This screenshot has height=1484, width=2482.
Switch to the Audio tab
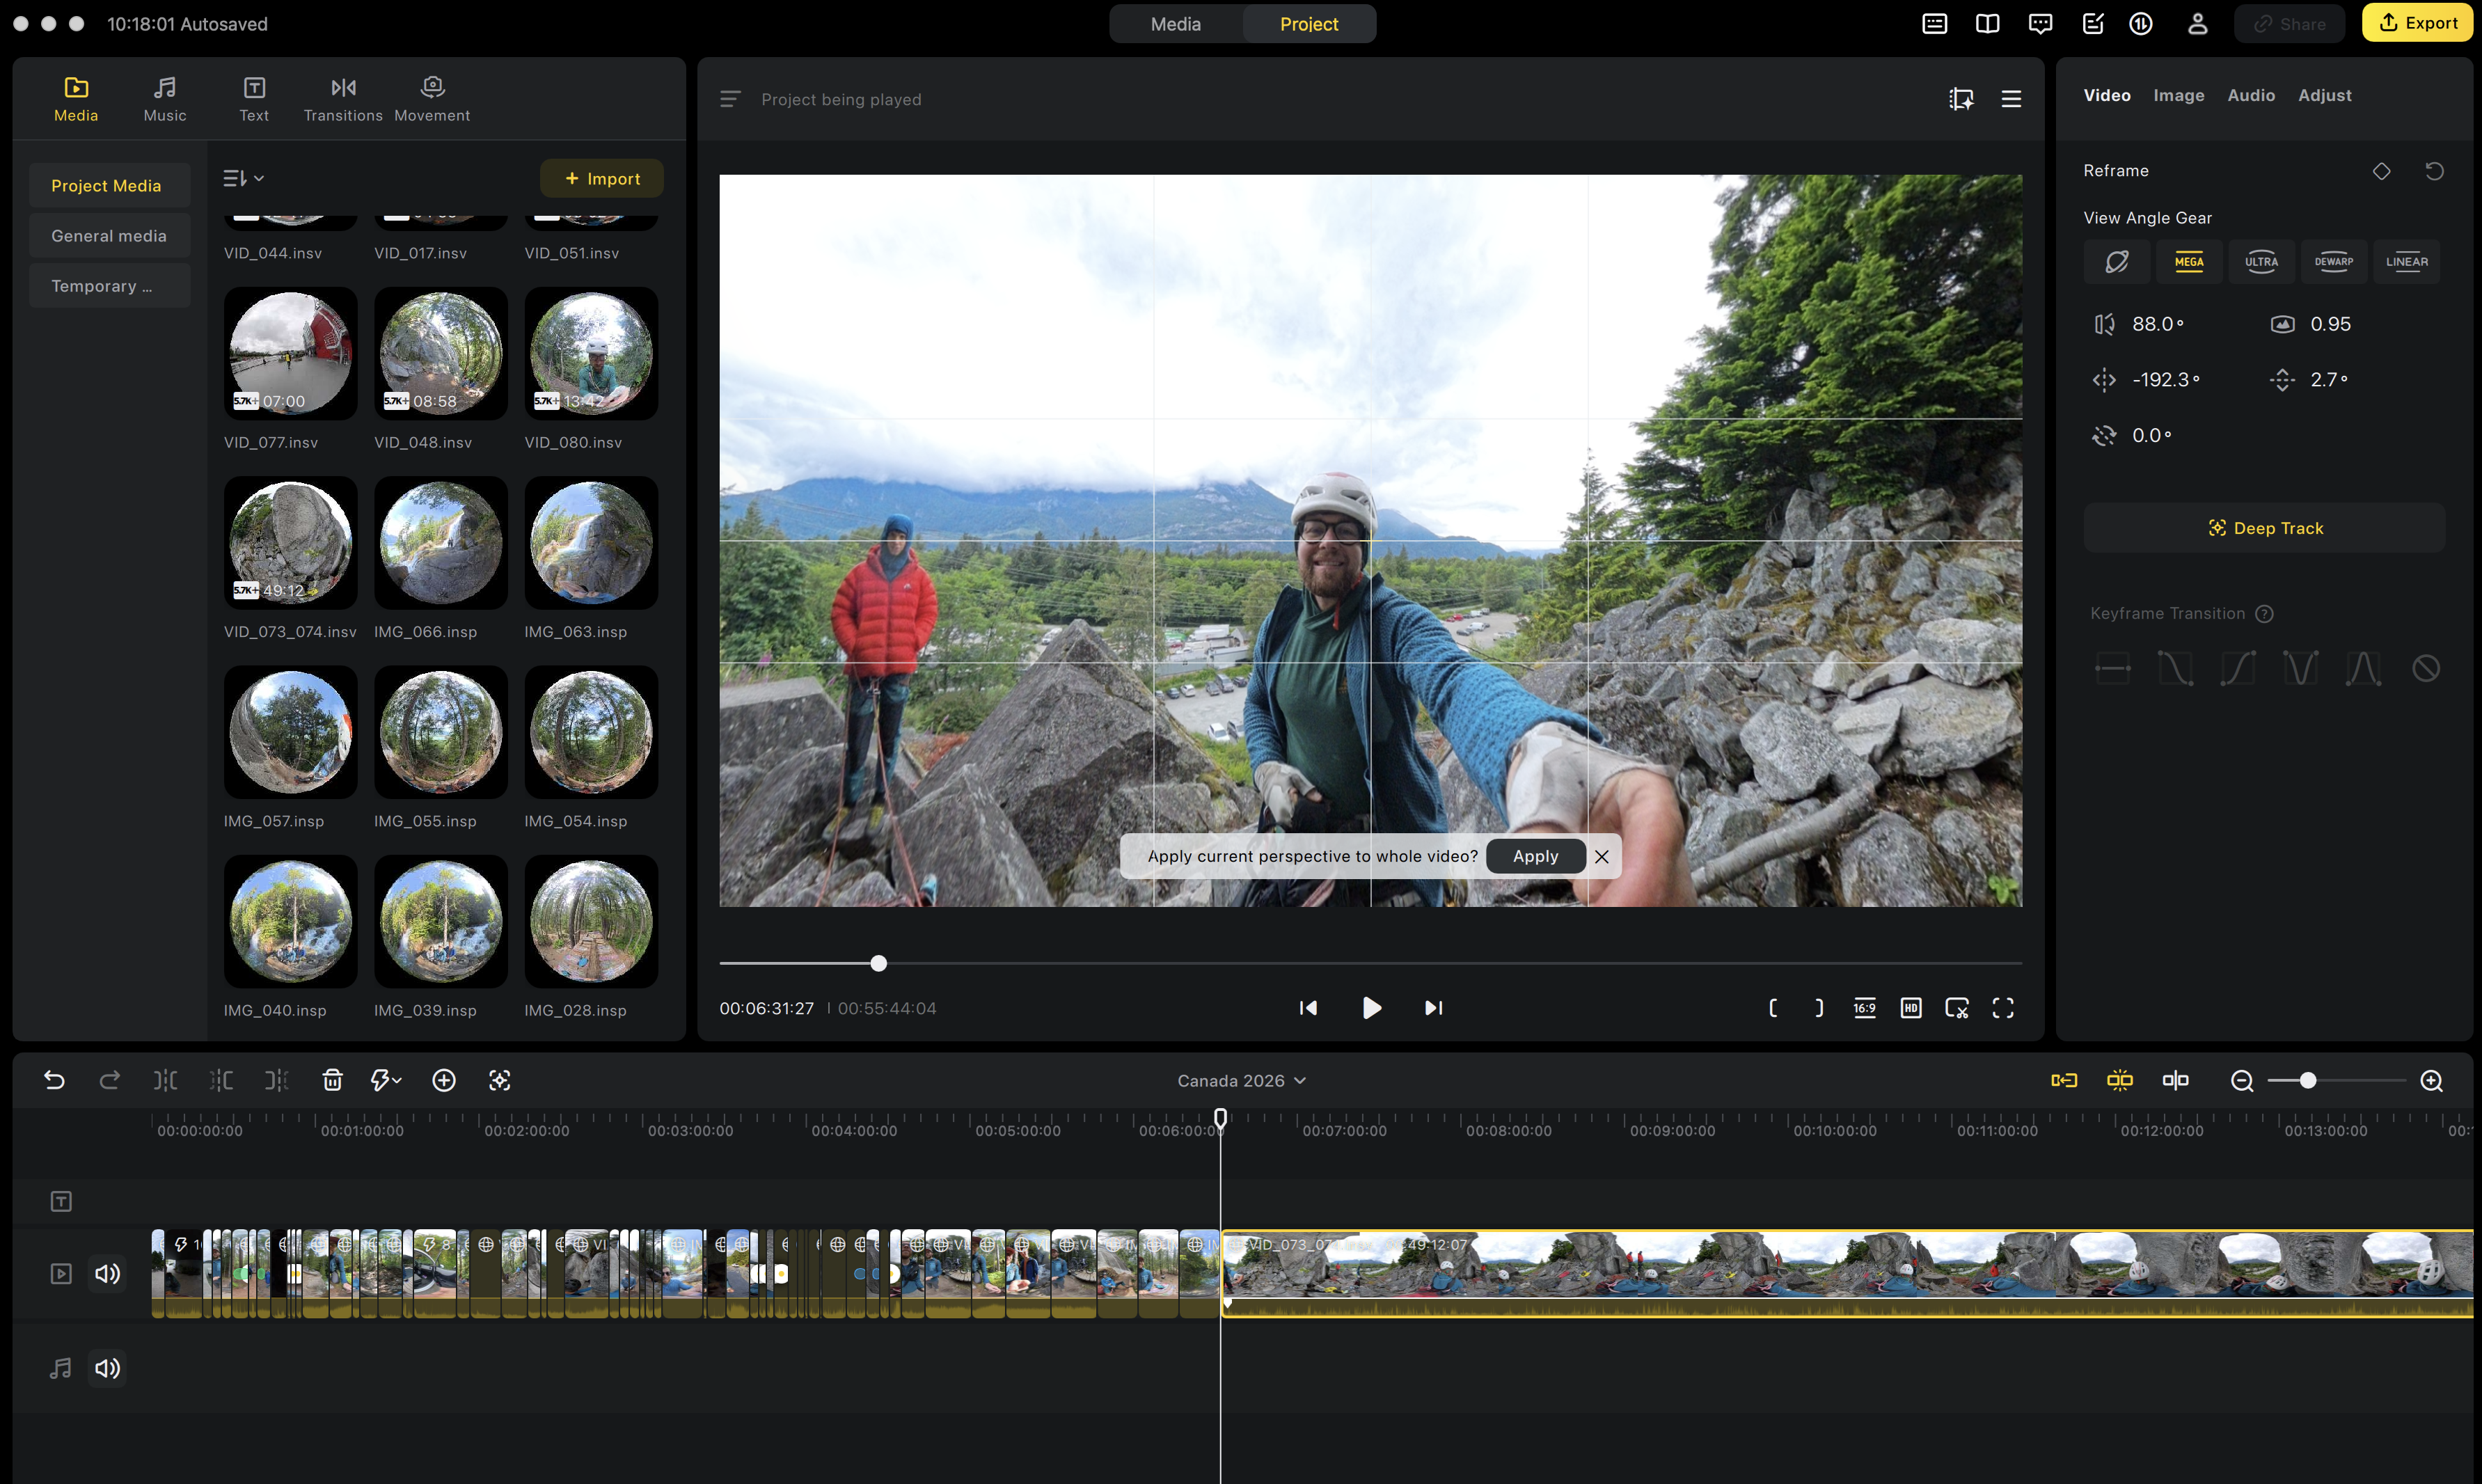[x=2250, y=95]
